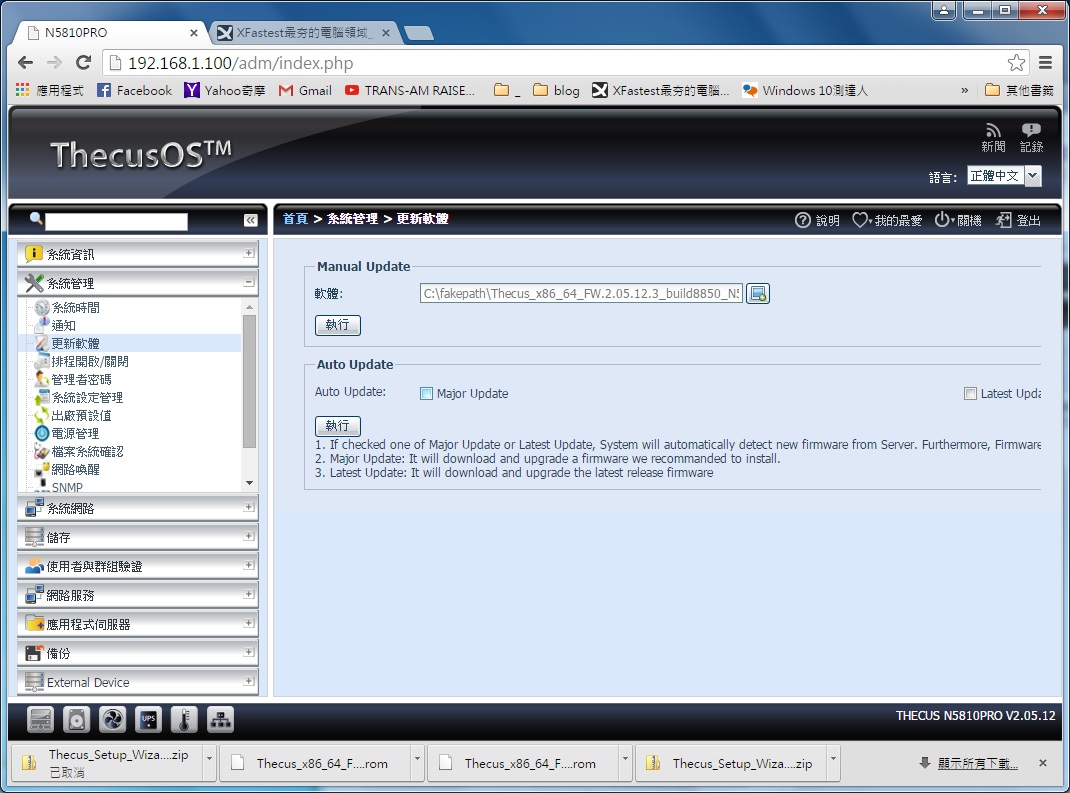Select 系統設定管理 in the tree

pyautogui.click(x=87, y=397)
